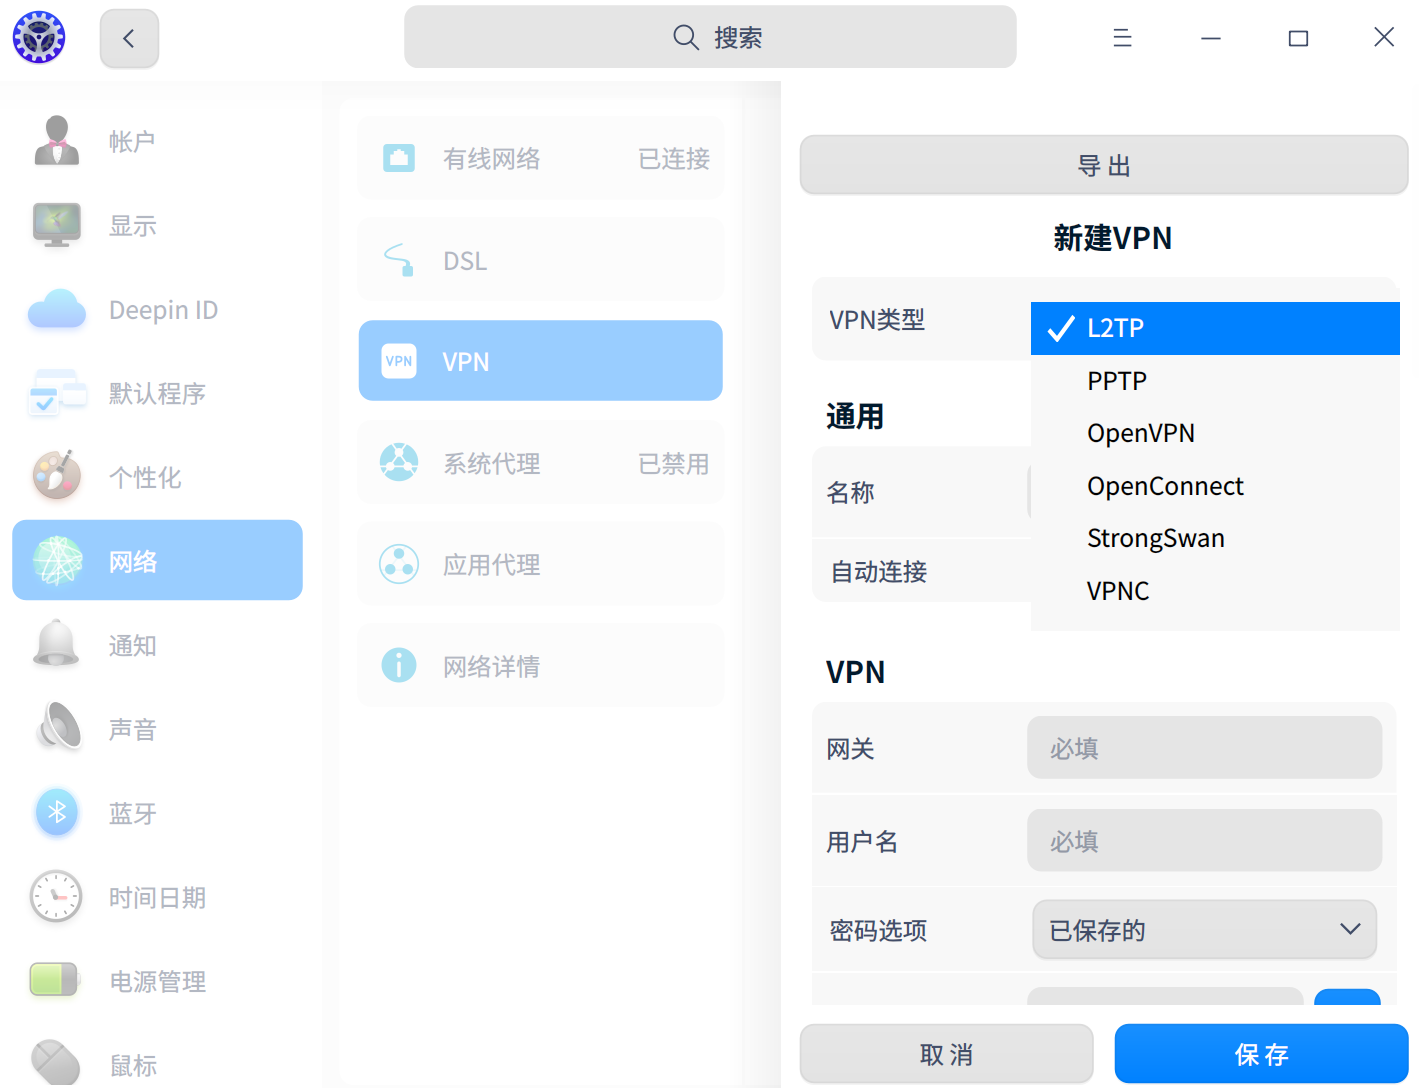The height and width of the screenshot is (1088, 1419).
Task: Click the VPN类型 label
Action: (x=877, y=320)
